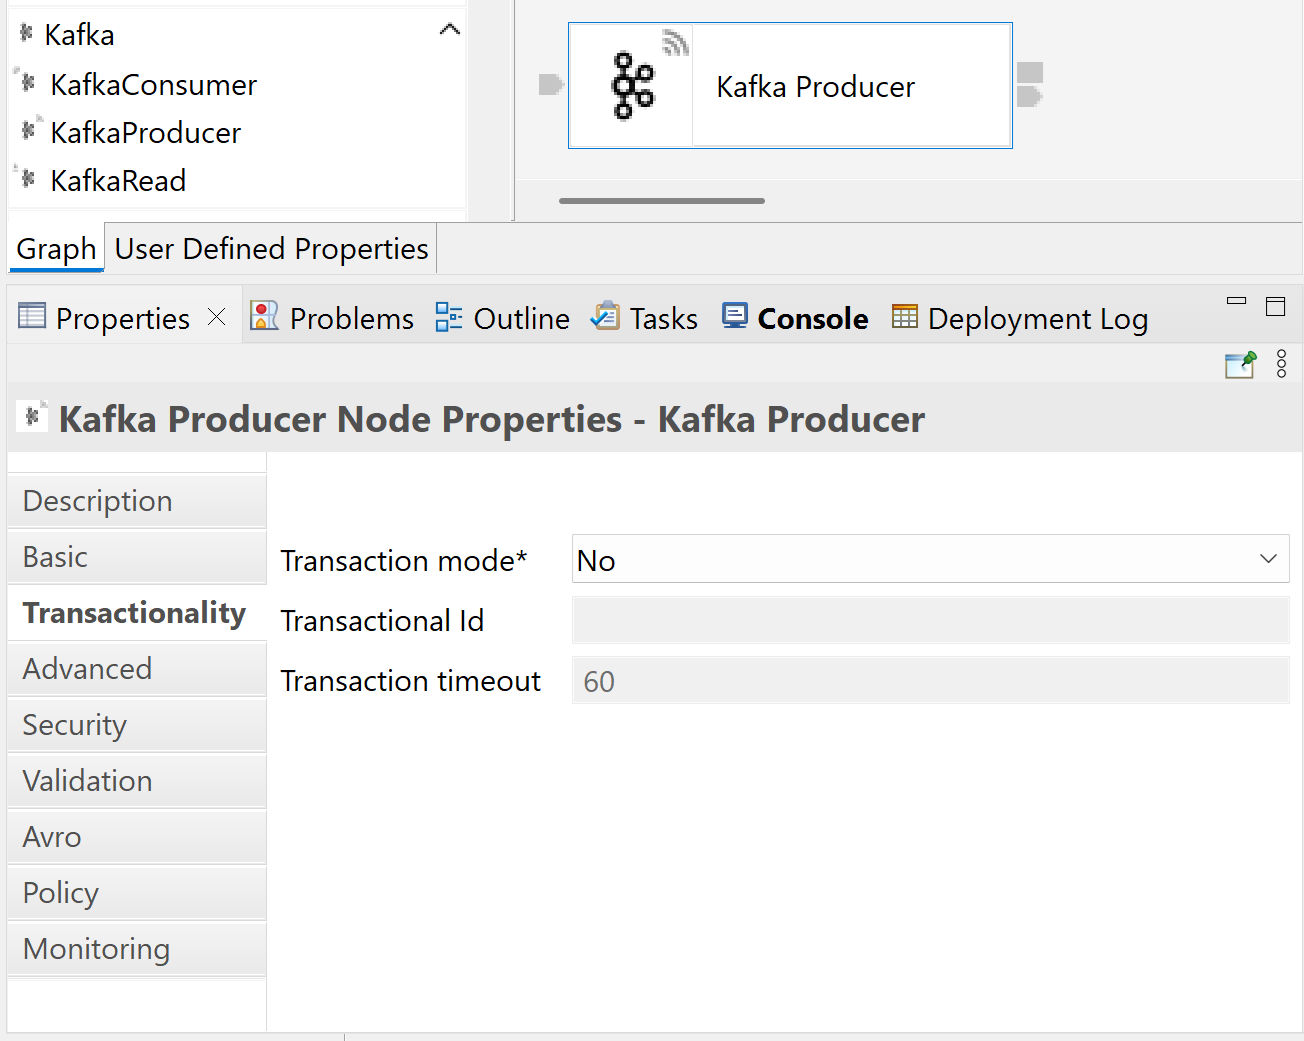Click the Kafka Producer input terminal
Screen dimensions: 1304x1041
pos(551,84)
